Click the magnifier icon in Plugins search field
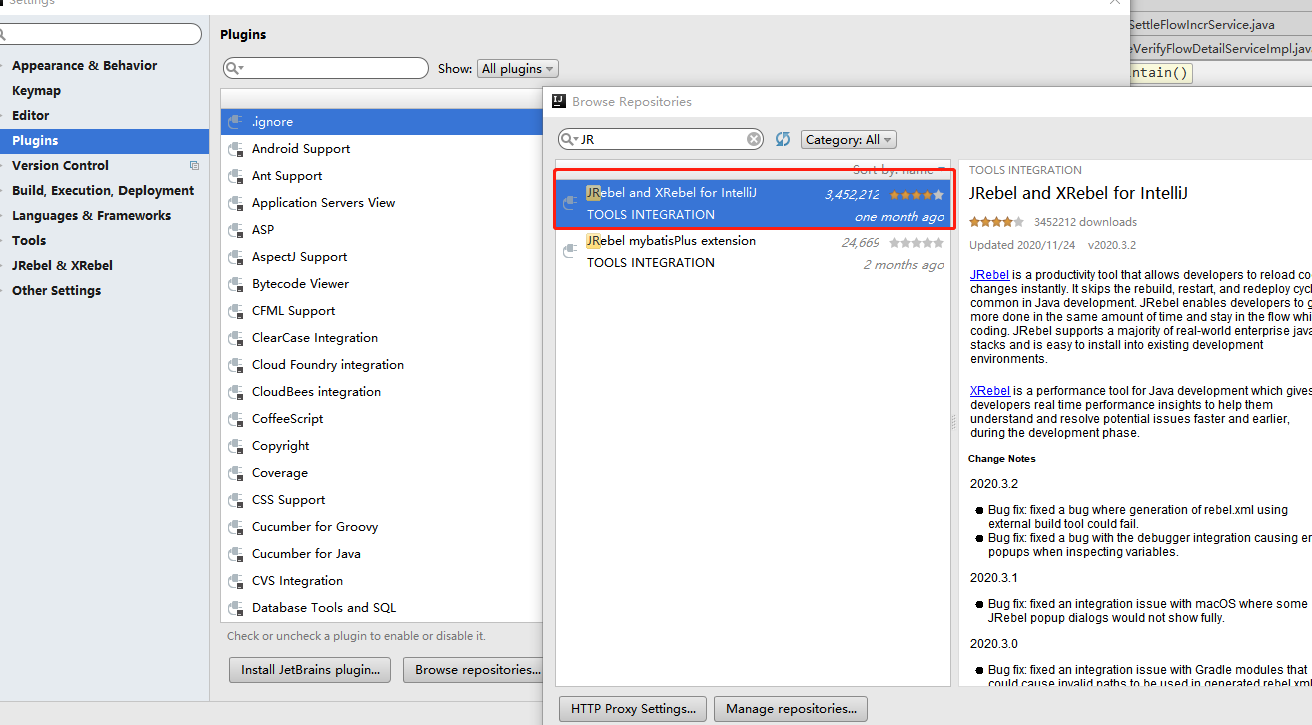Image resolution: width=1312 pixels, height=725 pixels. (232, 68)
